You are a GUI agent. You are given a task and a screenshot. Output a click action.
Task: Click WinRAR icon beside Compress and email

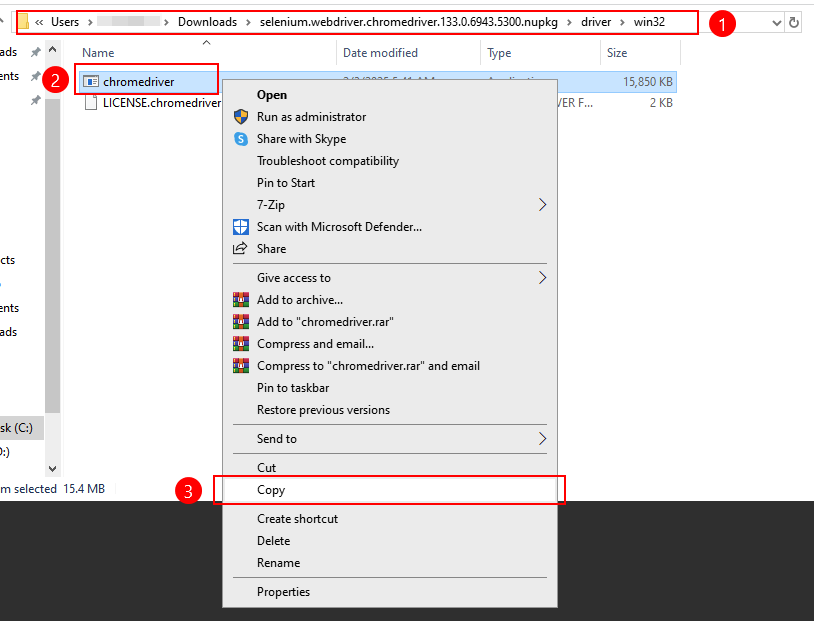point(241,344)
